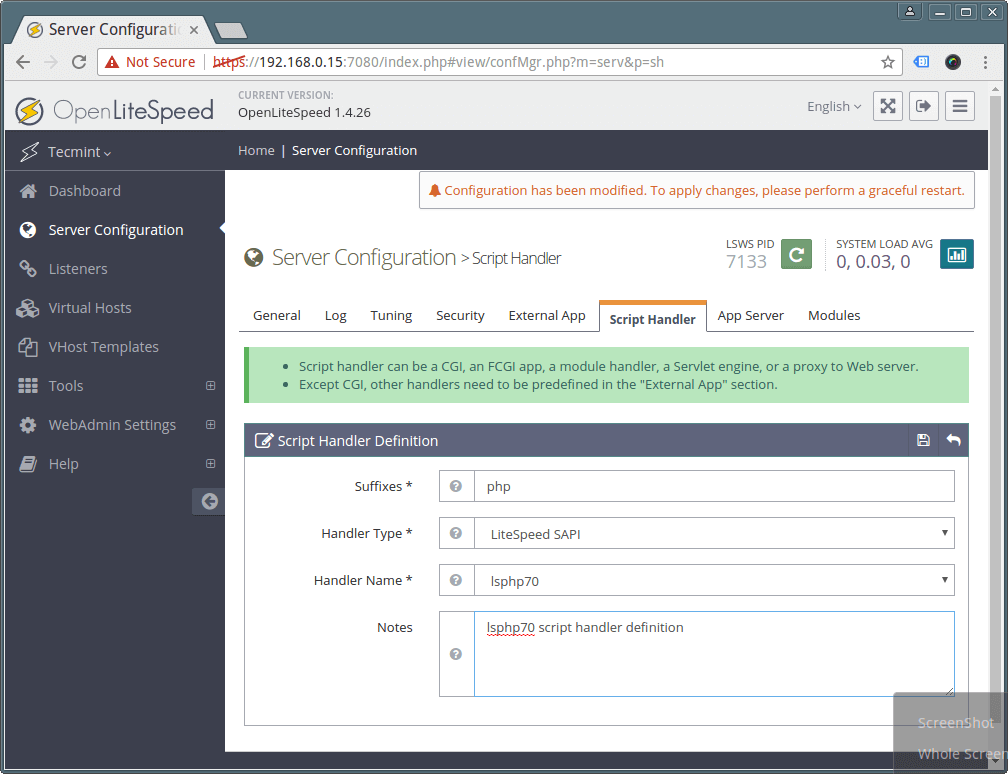The image size is (1008, 774).
Task: Open the English language dropdown
Action: [x=834, y=107]
